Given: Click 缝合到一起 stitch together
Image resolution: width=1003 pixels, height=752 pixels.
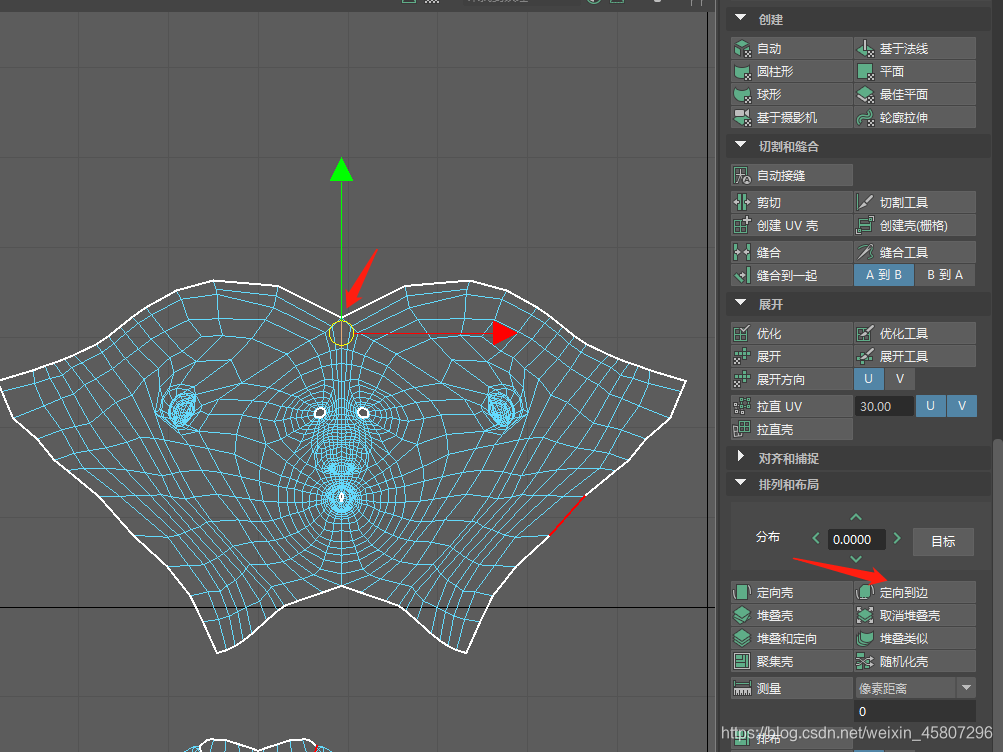Looking at the screenshot, I should (792, 276).
